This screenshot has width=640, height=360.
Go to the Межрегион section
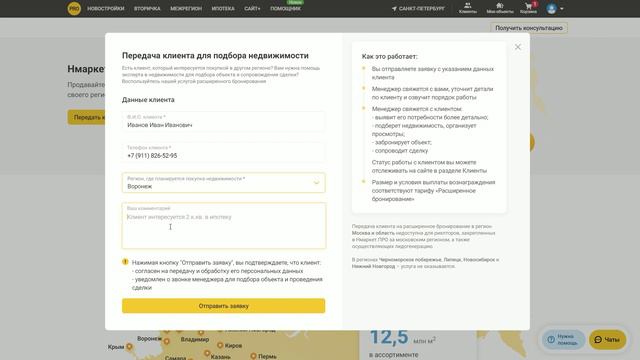pos(186,9)
